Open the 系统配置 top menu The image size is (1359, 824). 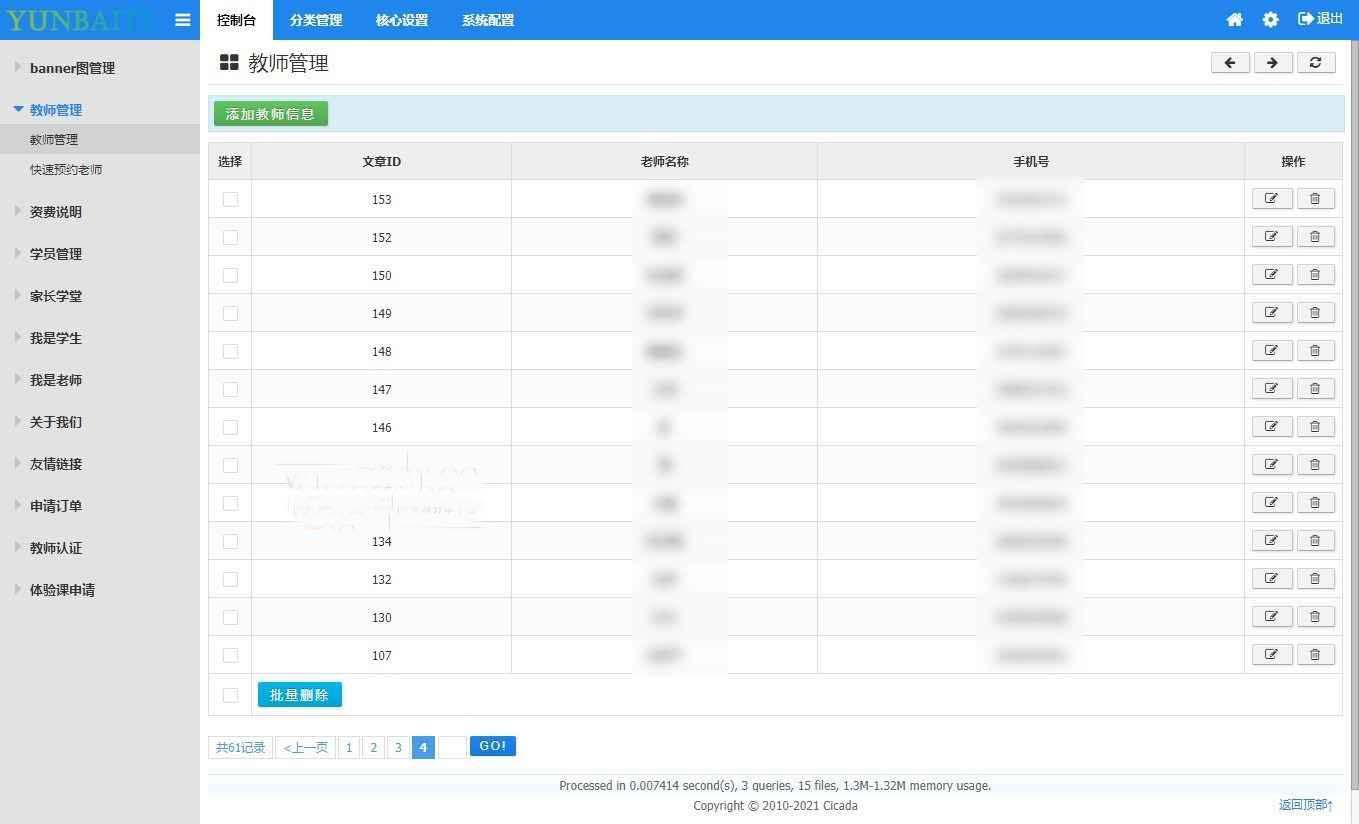[488, 20]
